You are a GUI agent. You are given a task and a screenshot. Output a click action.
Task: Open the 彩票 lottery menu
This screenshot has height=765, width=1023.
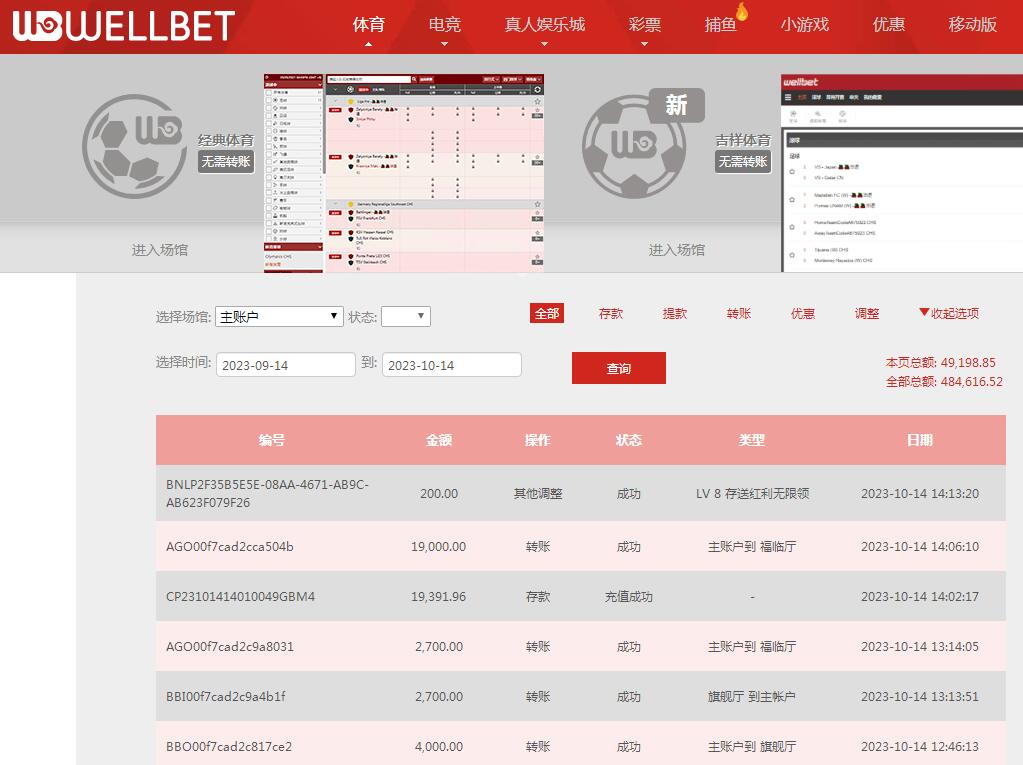[645, 25]
